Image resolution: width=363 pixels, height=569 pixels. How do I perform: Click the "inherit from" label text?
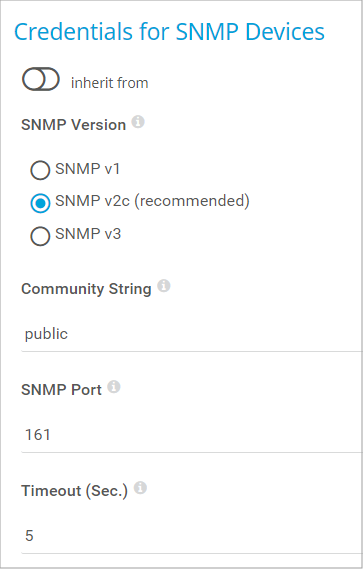point(110,83)
